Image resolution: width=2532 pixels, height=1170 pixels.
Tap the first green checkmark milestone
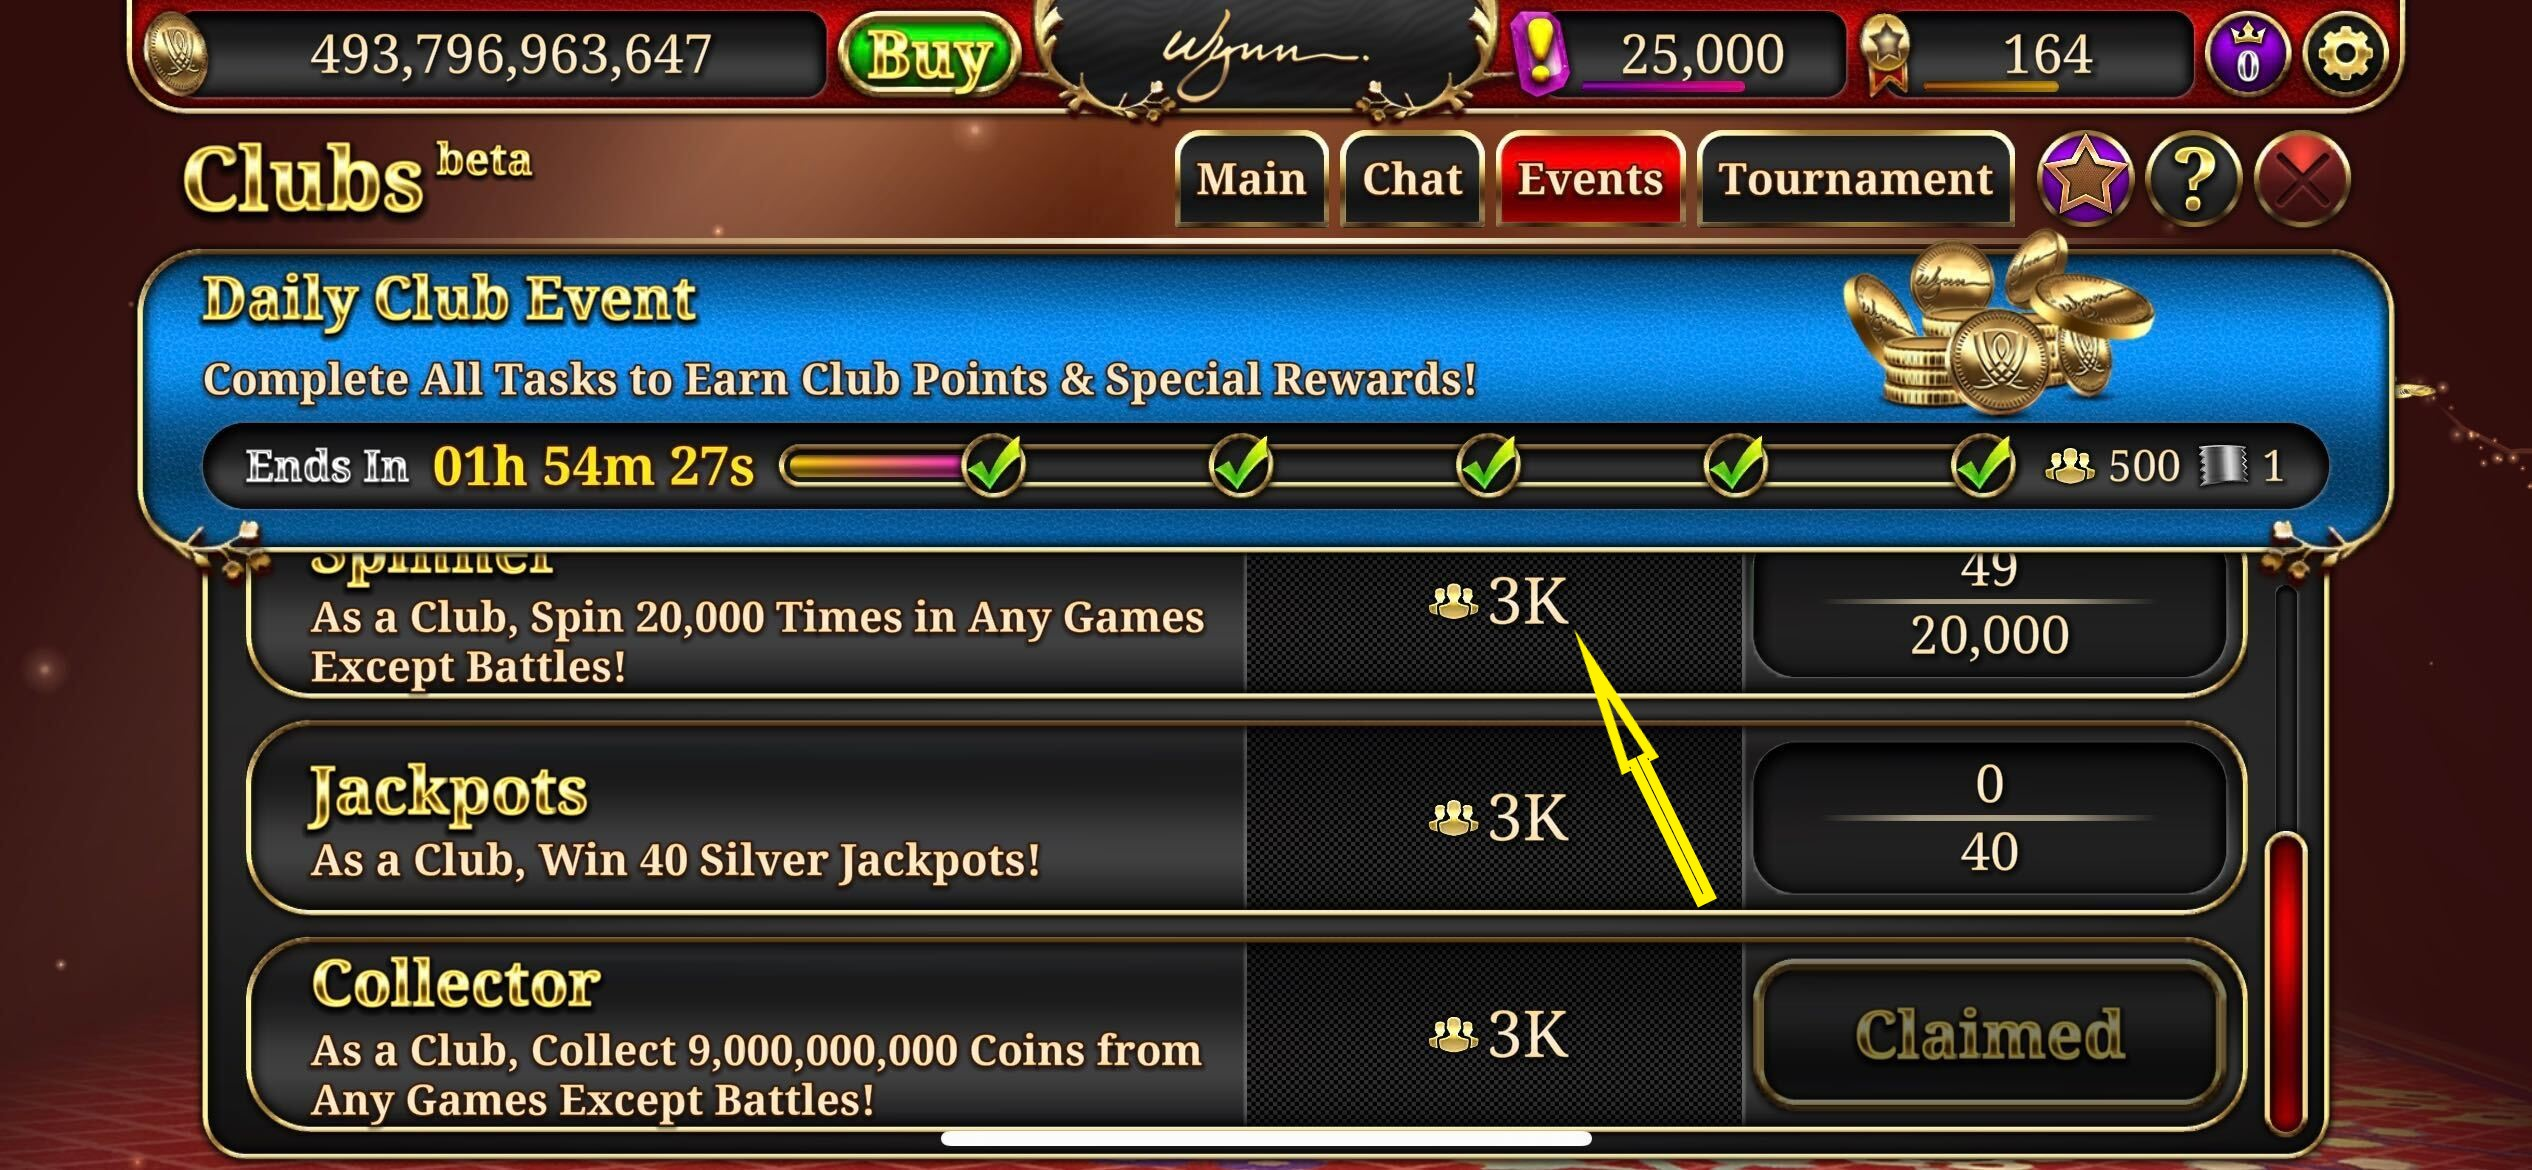(x=994, y=465)
